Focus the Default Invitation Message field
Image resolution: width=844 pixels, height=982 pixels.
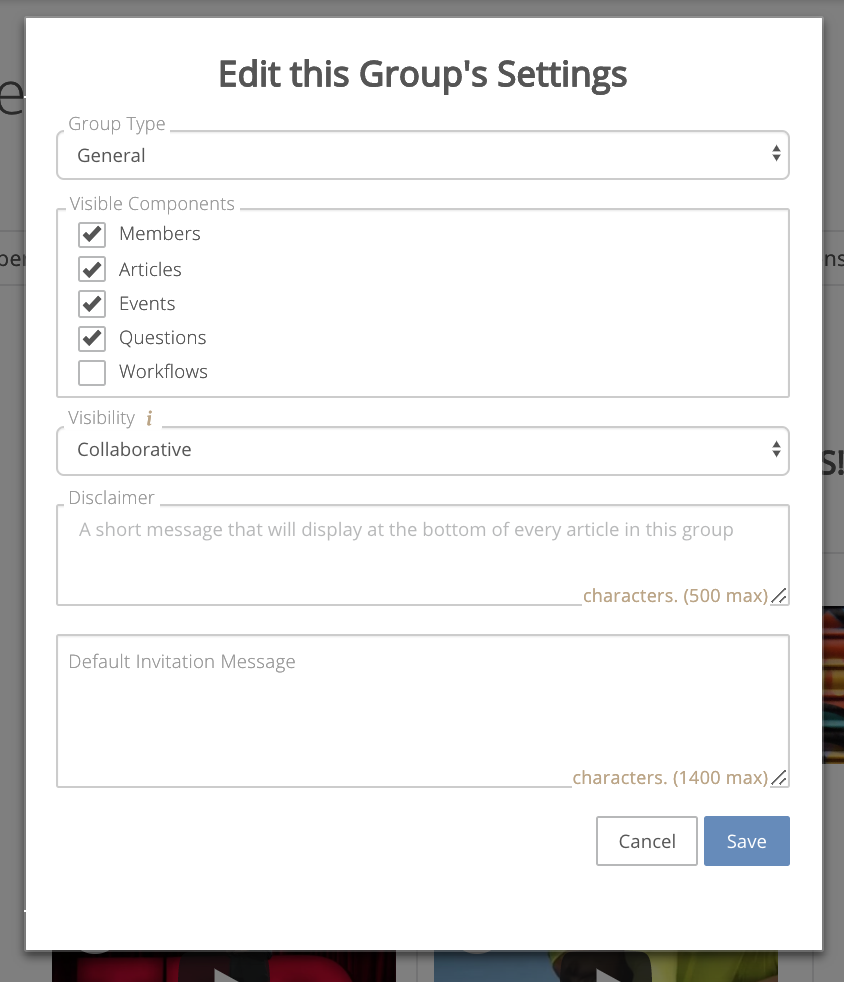coord(423,711)
